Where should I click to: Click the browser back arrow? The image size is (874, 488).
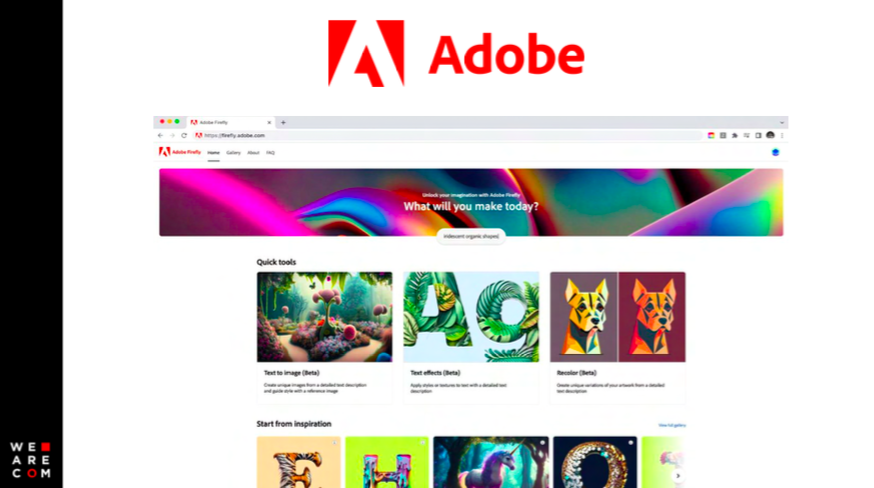(x=161, y=136)
